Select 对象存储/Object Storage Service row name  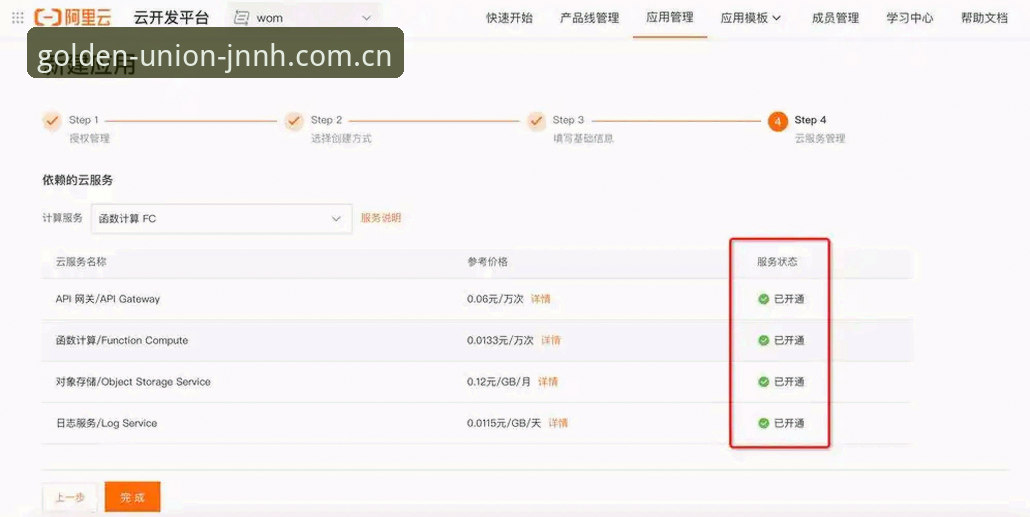pos(133,382)
